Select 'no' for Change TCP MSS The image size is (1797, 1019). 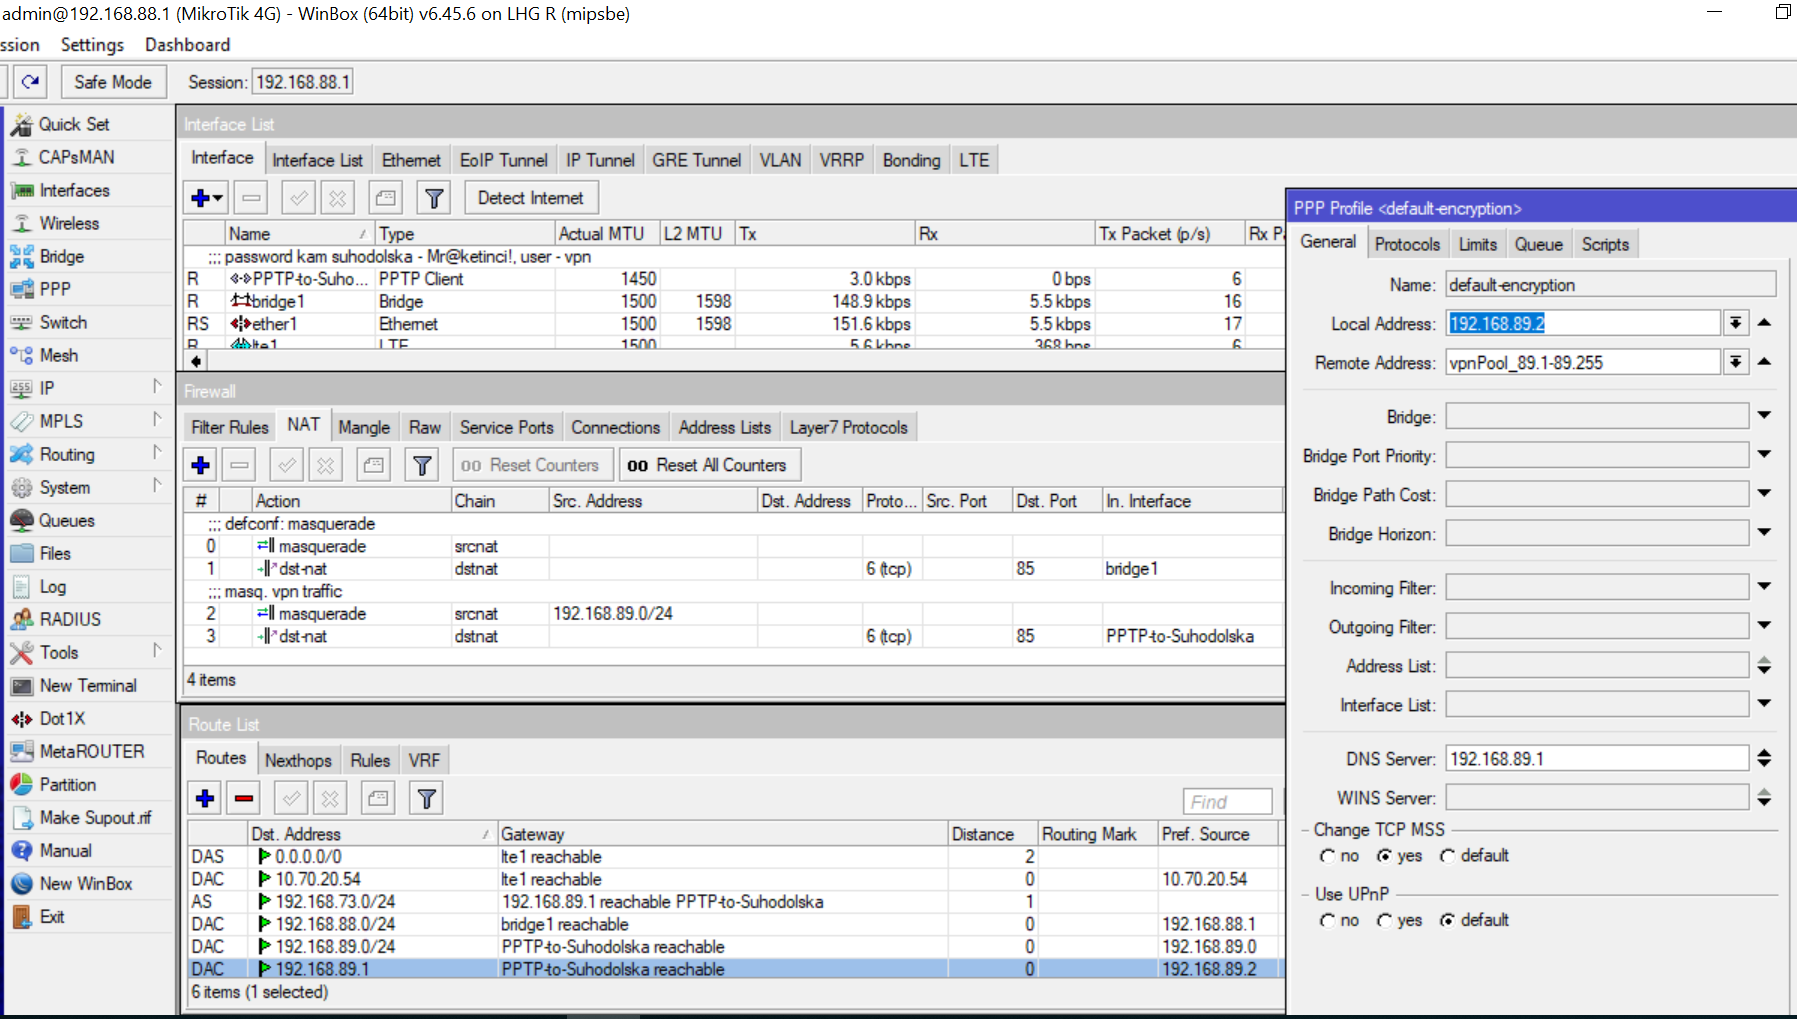coord(1328,856)
